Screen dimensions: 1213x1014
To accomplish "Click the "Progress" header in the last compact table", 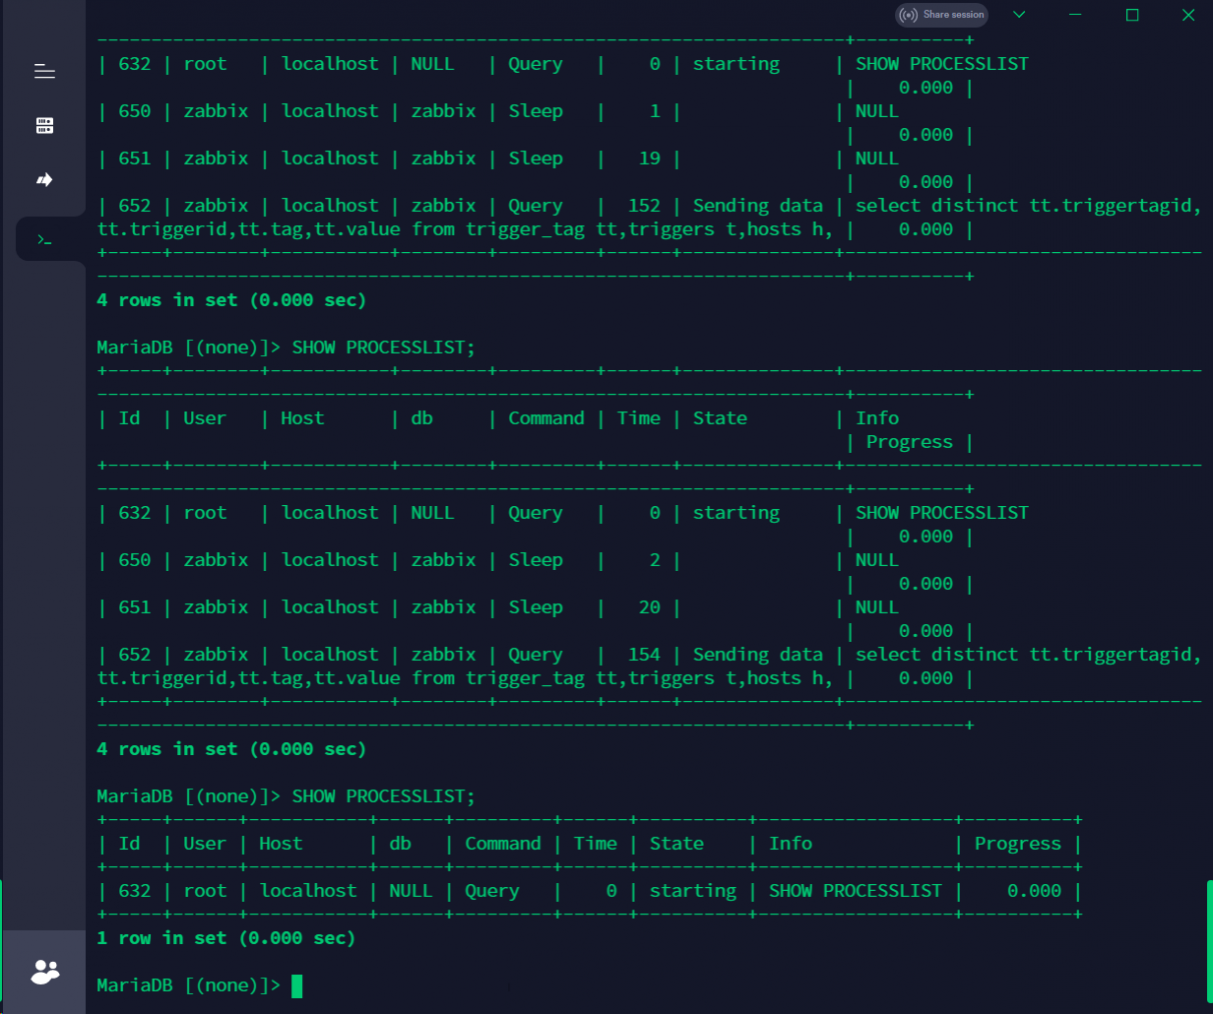I will [x=1018, y=843].
